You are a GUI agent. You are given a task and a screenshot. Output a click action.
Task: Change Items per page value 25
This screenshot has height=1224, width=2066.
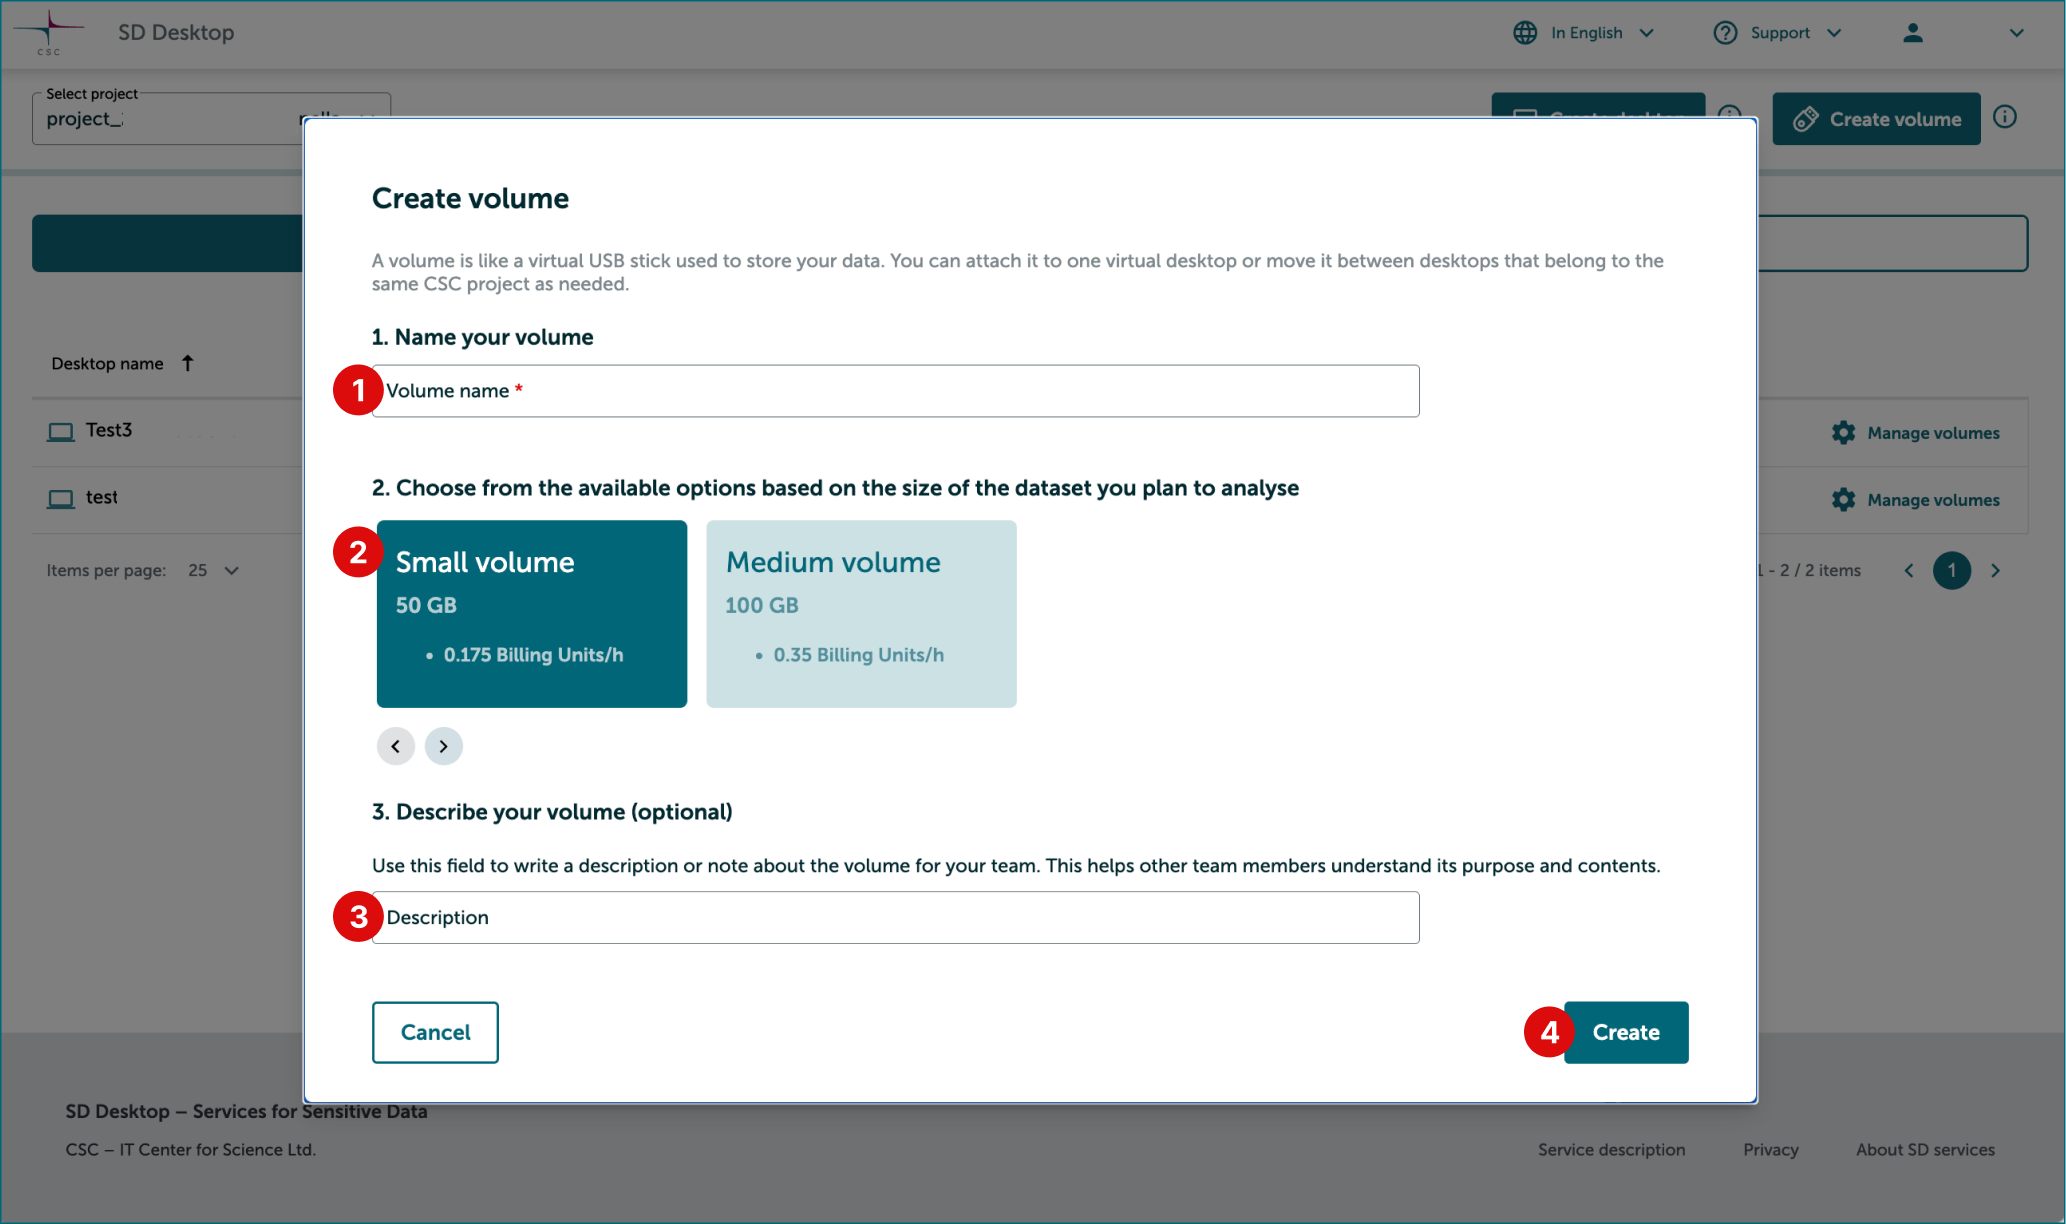214,570
